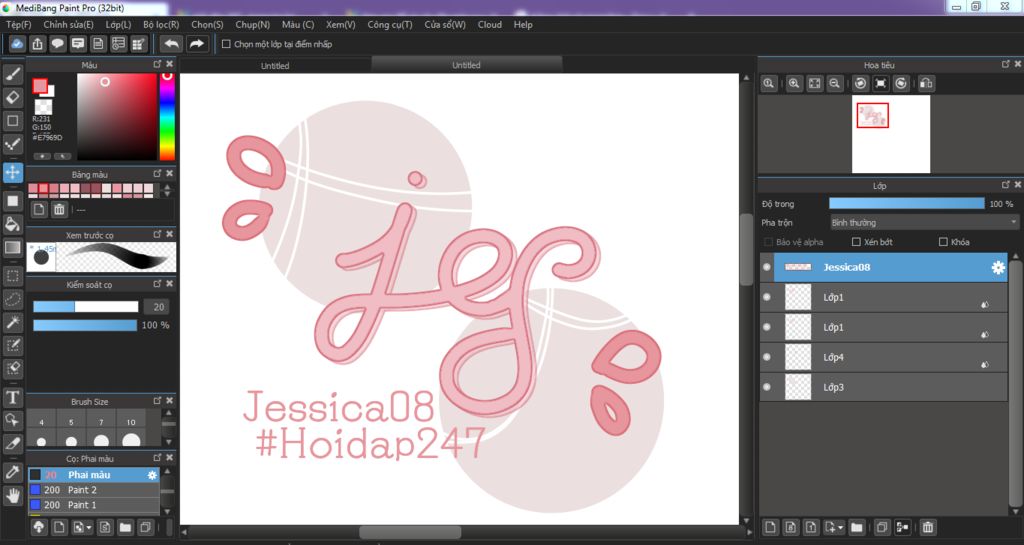Screen dimensions: 1024x545
Task: Zoom out on the navigator
Action: [835, 84]
